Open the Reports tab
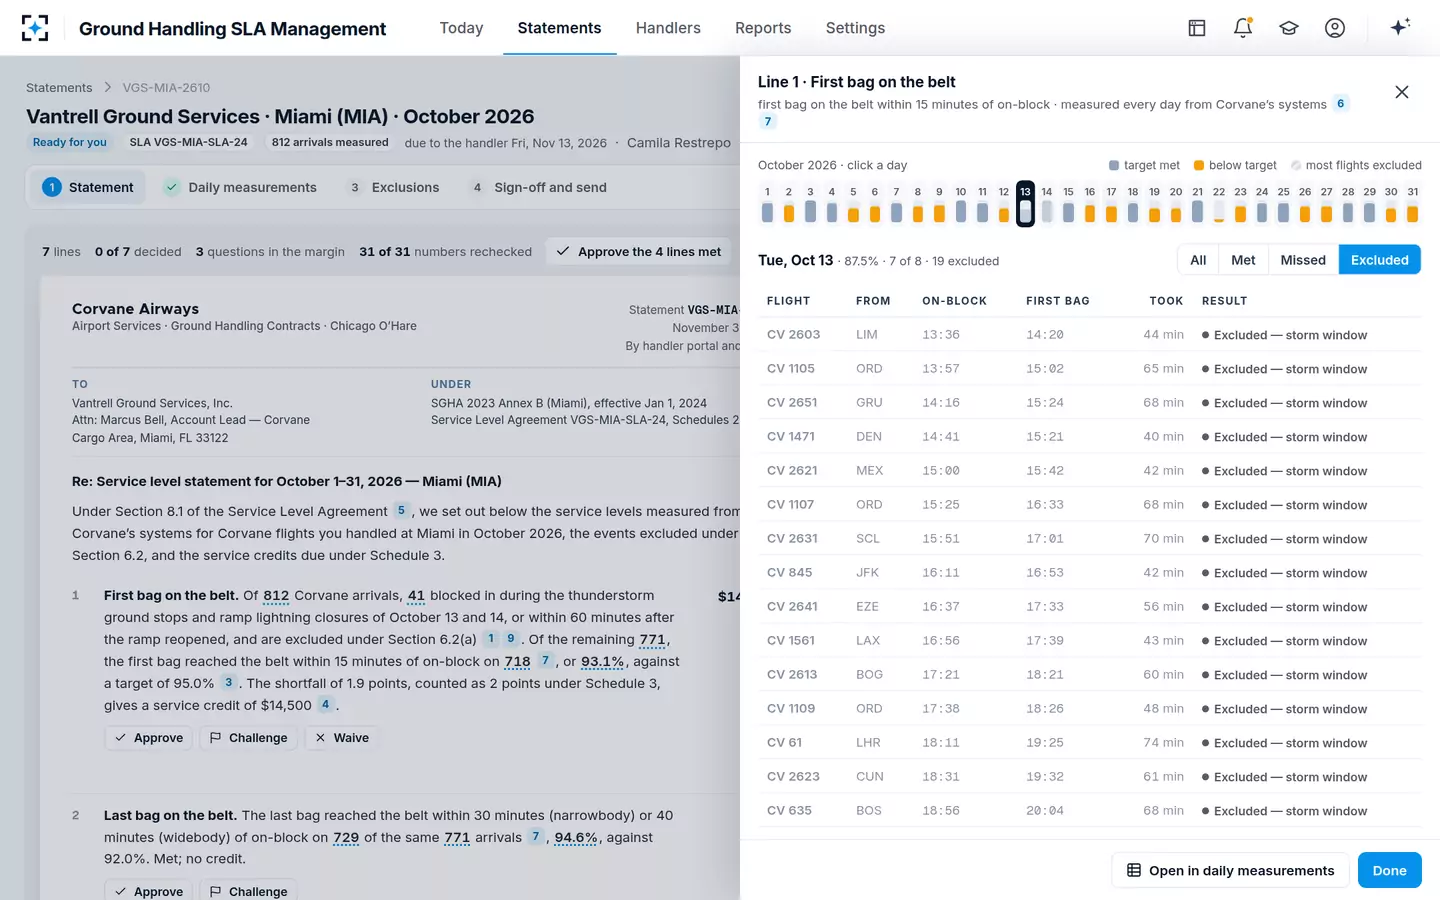 click(763, 28)
